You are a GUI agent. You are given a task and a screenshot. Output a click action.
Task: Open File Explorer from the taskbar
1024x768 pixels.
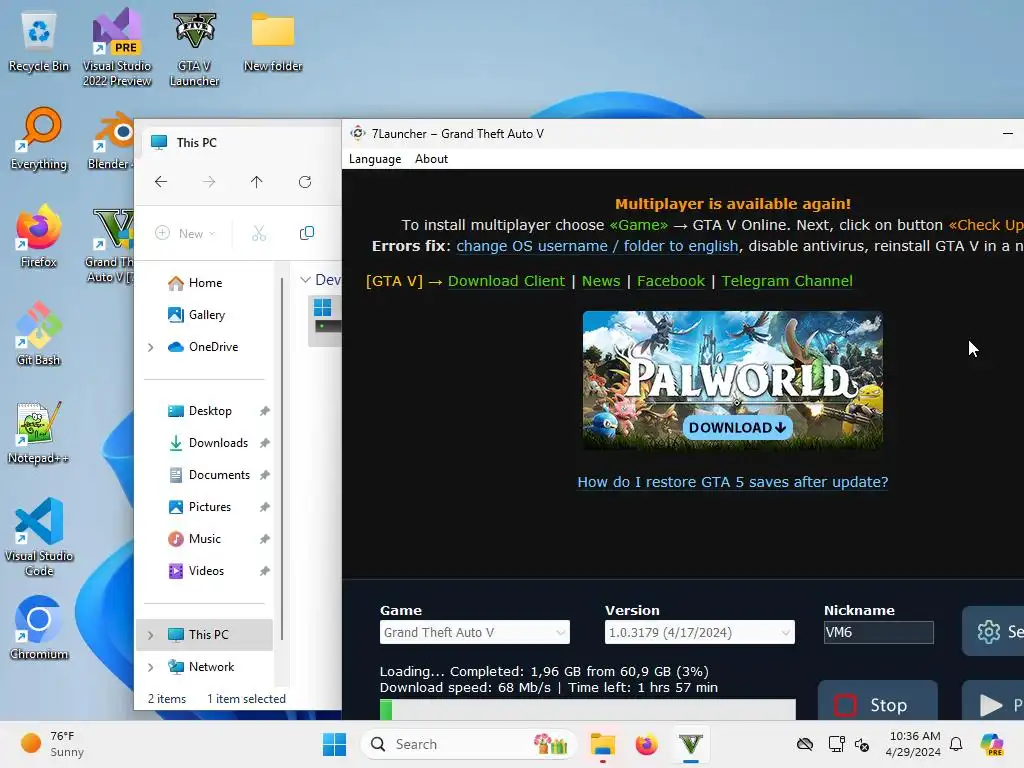[603, 744]
